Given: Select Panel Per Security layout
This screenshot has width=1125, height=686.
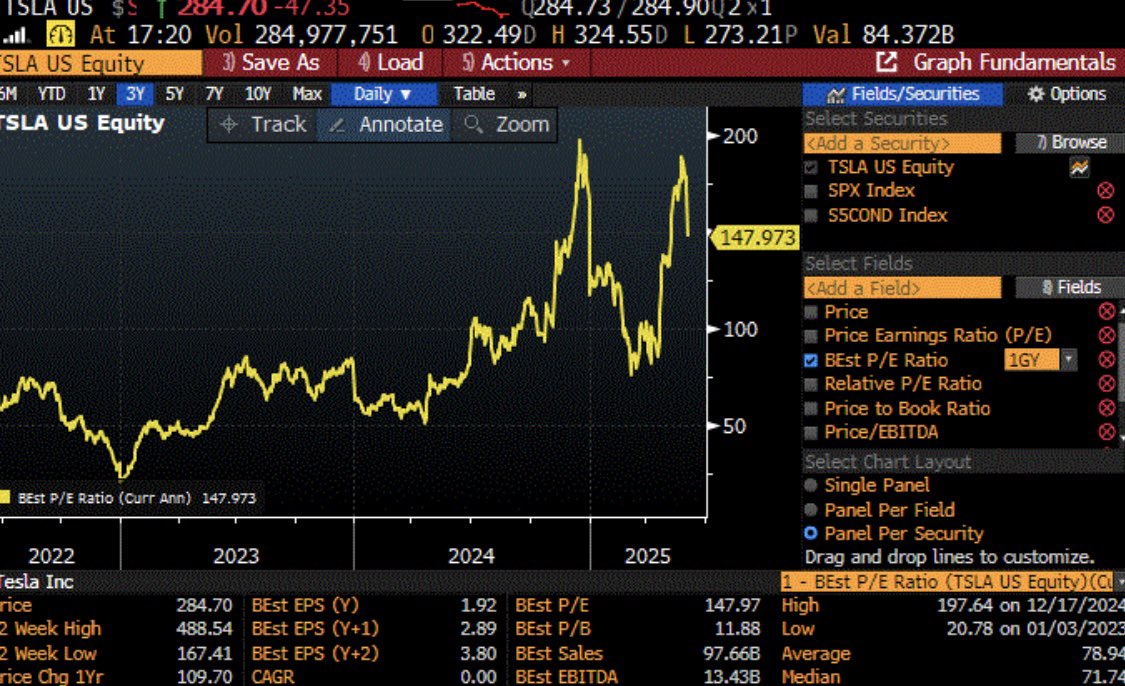Looking at the screenshot, I should click(811, 533).
